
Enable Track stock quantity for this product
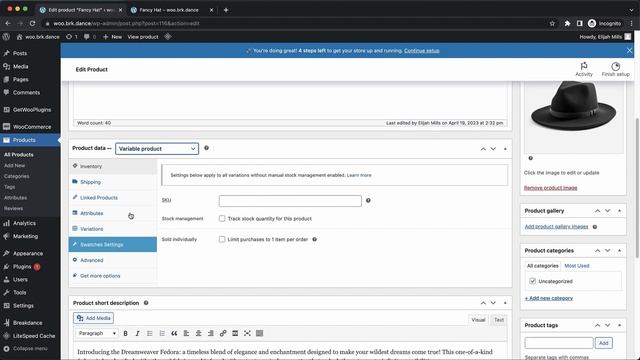(x=222, y=218)
